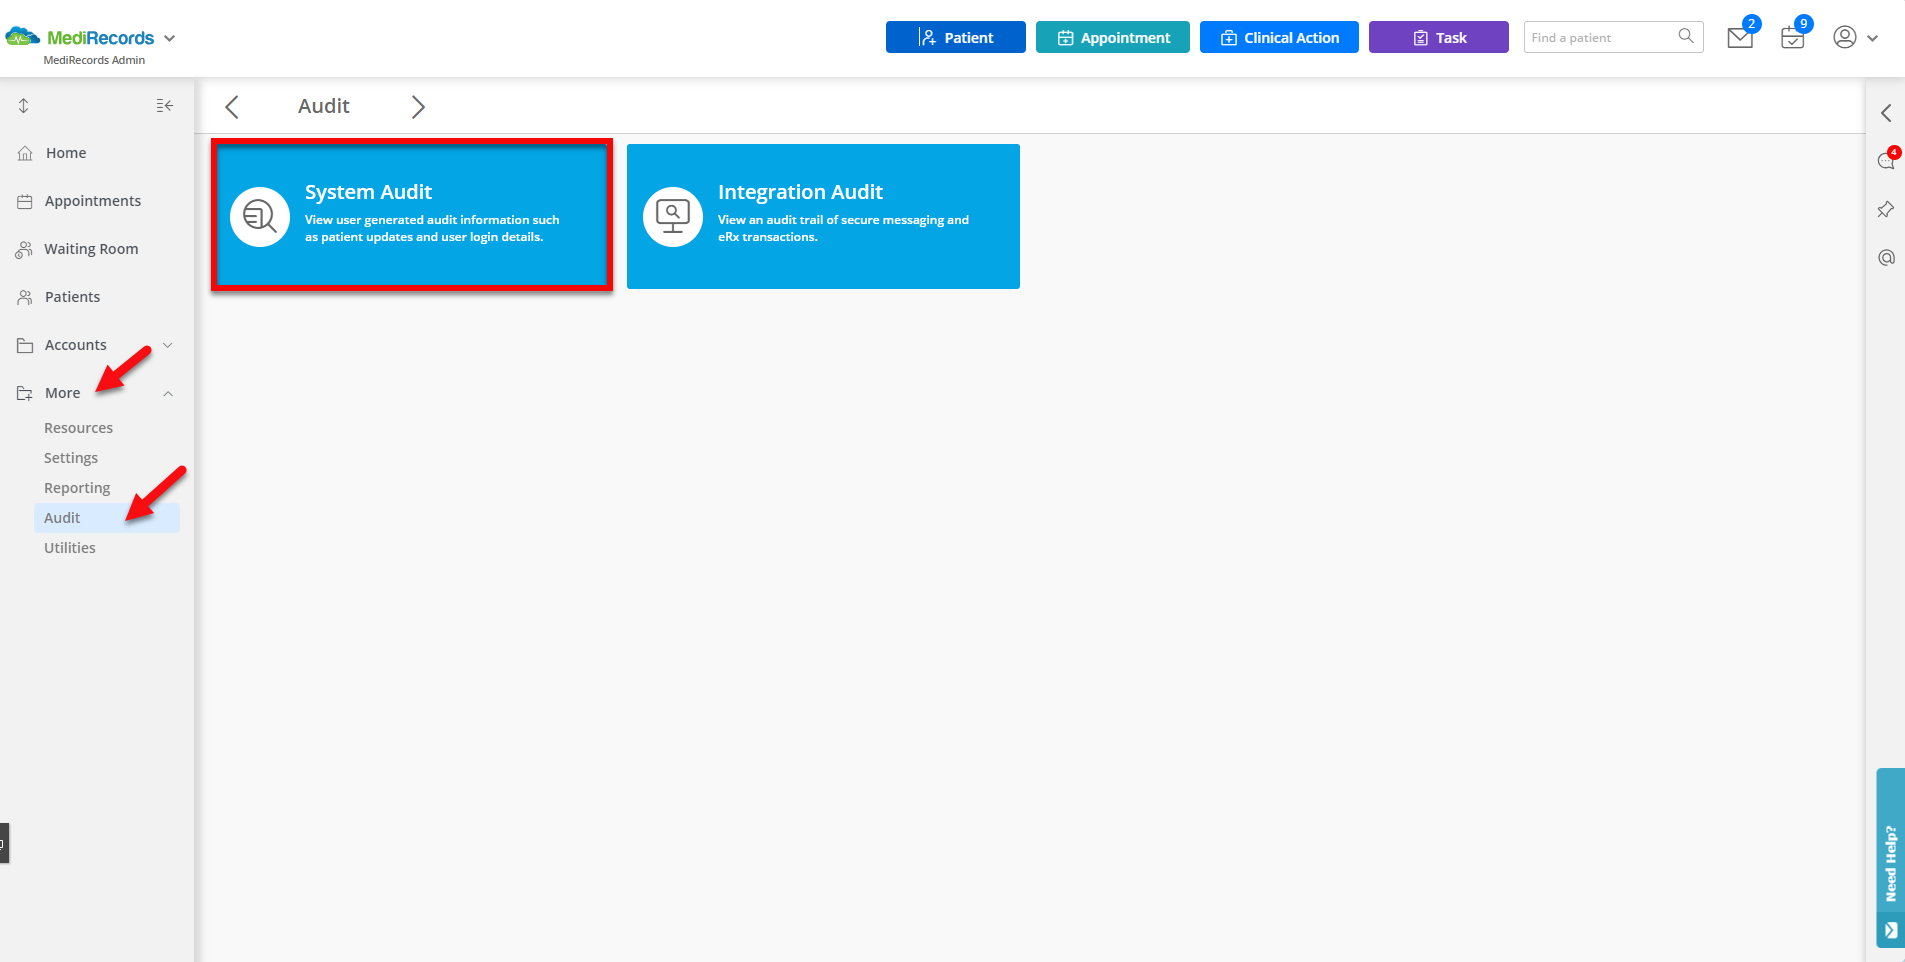Image resolution: width=1905 pixels, height=962 pixels.
Task: Collapse the sidebar navigation menu
Action: (x=165, y=105)
